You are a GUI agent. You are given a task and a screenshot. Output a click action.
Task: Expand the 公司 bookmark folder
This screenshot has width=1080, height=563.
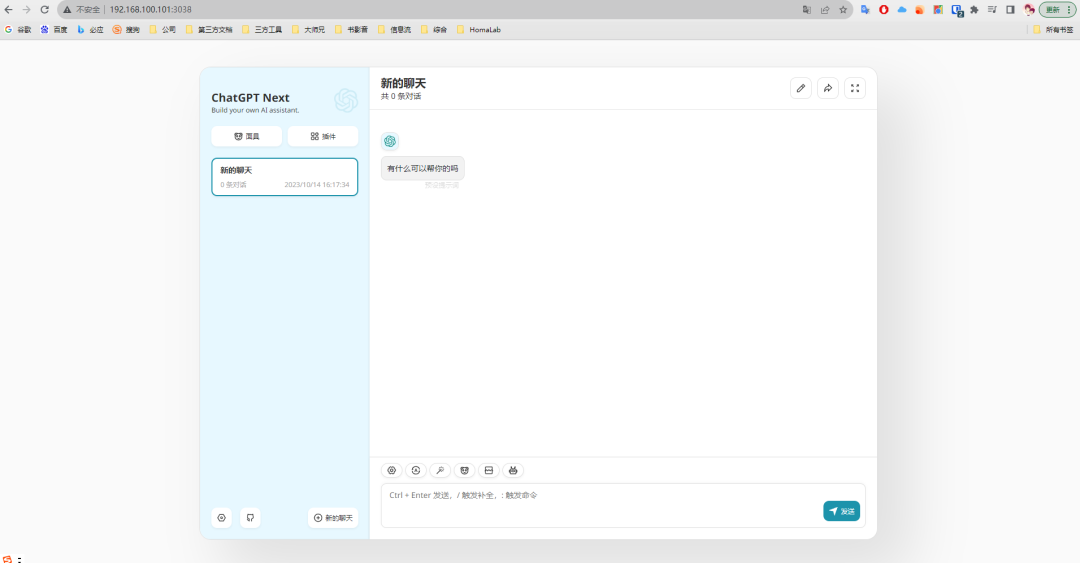pyautogui.click(x=163, y=30)
